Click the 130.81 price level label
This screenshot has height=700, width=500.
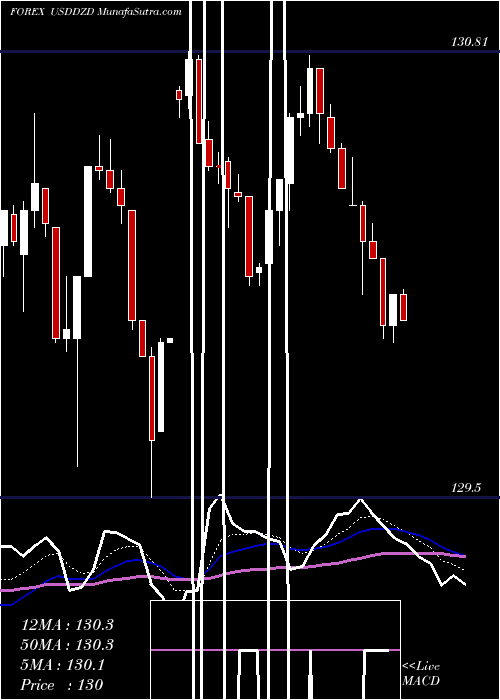click(x=469, y=42)
